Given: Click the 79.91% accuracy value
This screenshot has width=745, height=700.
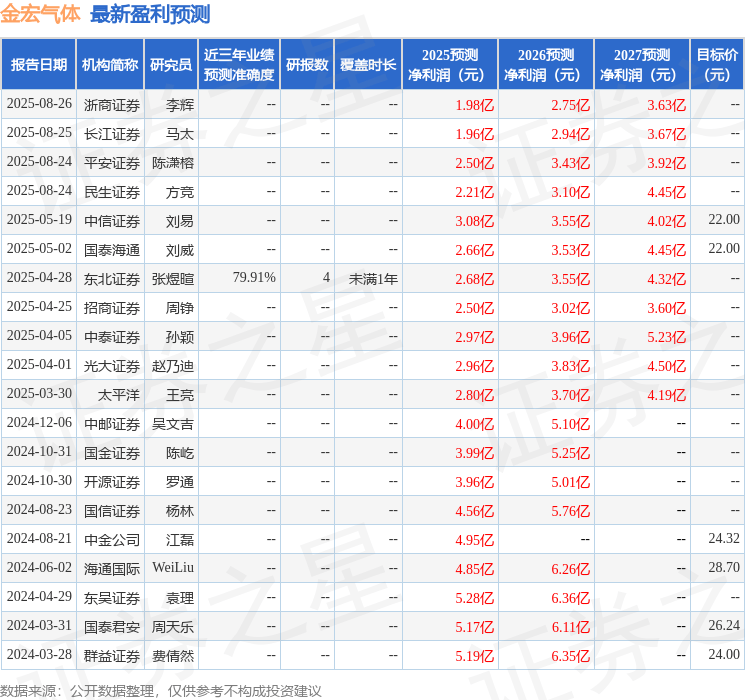Looking at the screenshot, I should (254, 278).
